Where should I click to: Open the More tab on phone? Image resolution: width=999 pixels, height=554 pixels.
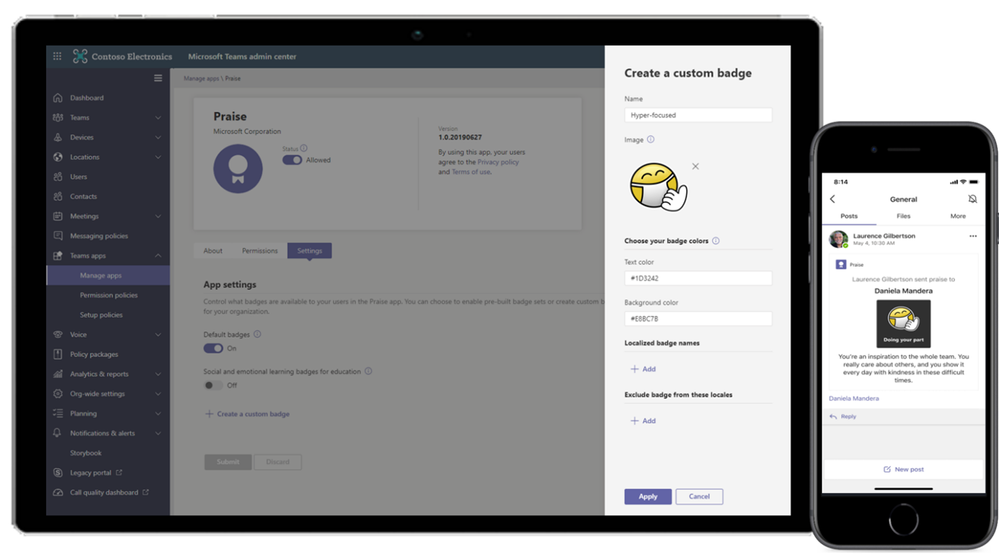click(x=958, y=216)
